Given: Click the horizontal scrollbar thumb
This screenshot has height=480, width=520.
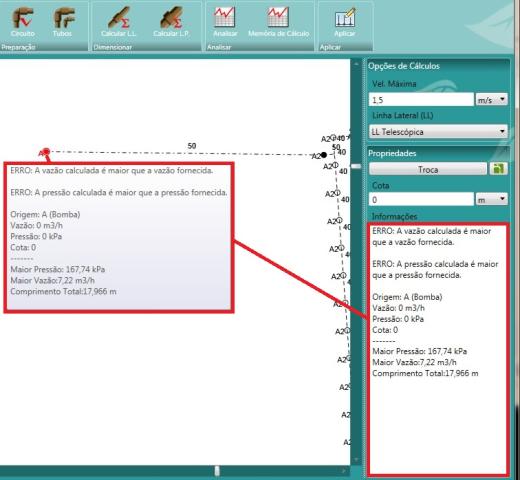Looking at the screenshot, I should (217, 471).
